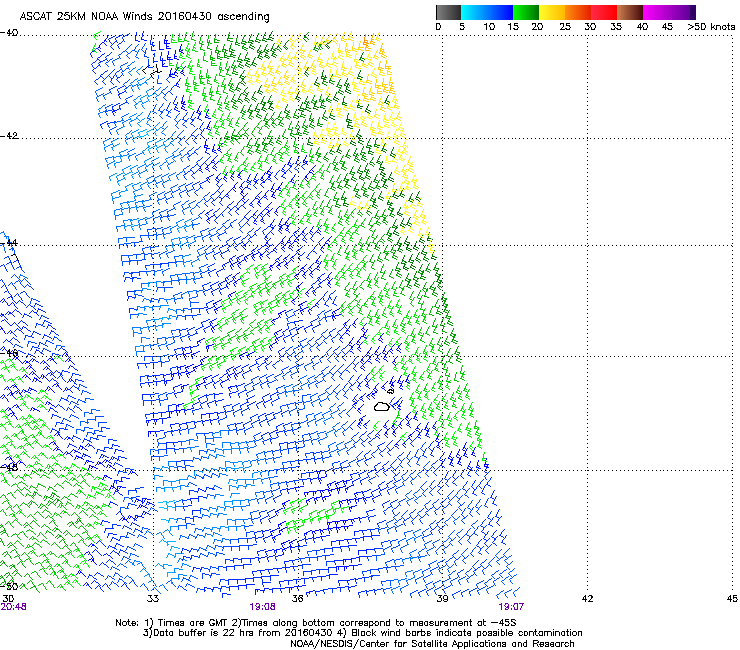The height and width of the screenshot is (650, 740).
Task: Click the 20:48 swath time label
Action: 13,607
